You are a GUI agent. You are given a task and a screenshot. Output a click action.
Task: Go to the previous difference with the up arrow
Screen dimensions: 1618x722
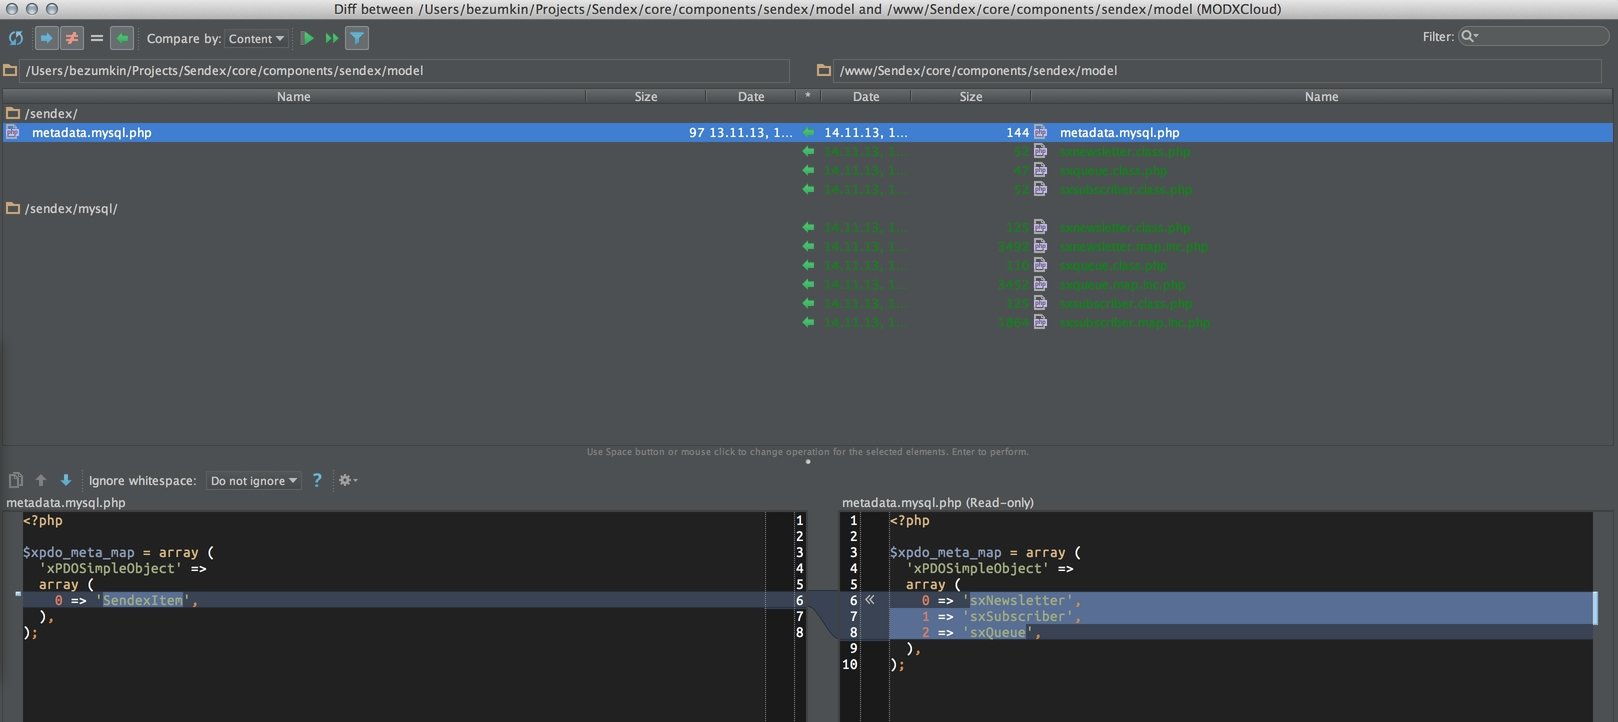pyautogui.click(x=41, y=480)
